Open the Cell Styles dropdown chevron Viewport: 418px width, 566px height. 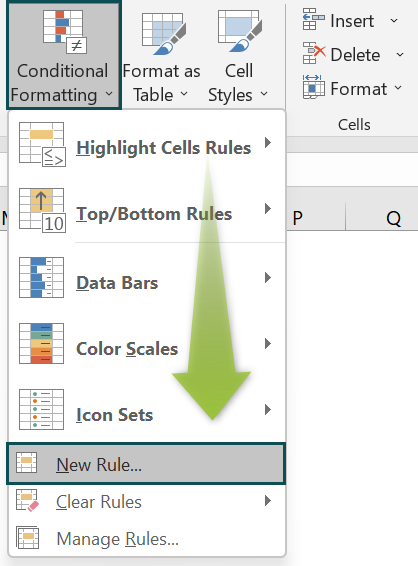point(264,94)
